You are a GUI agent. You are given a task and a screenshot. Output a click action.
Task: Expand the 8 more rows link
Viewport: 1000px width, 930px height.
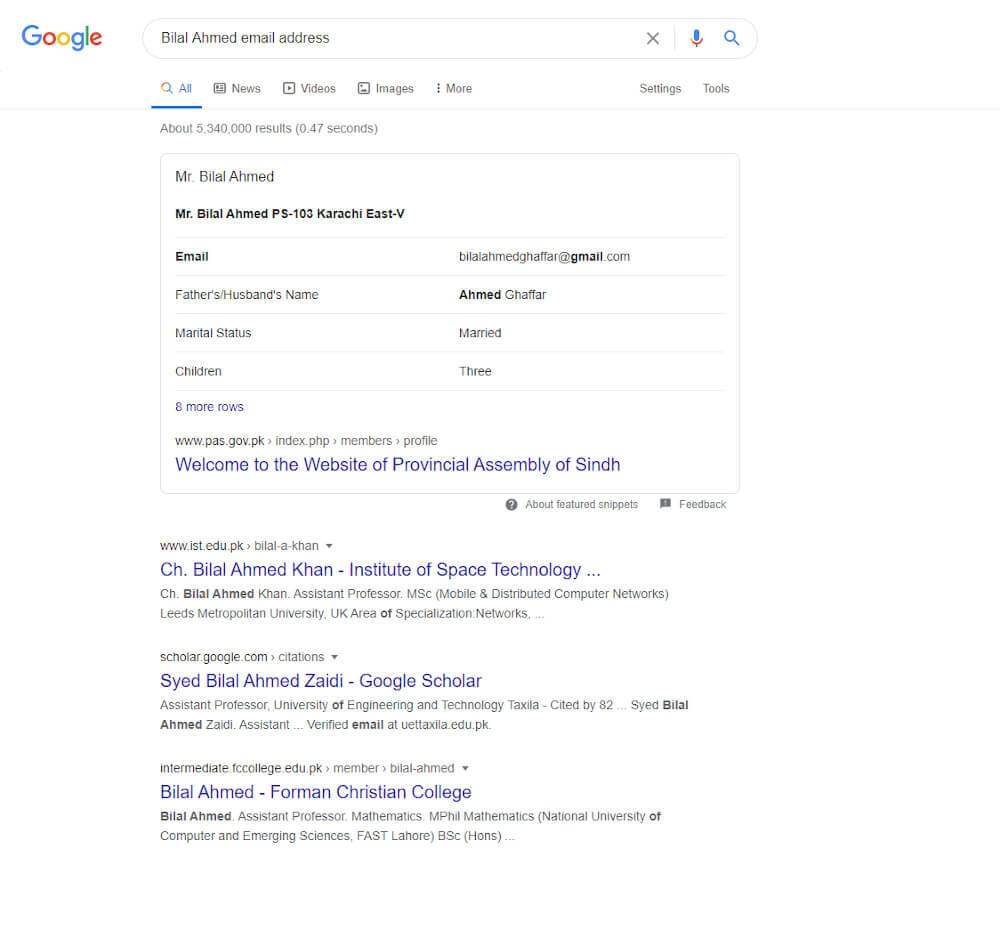209,407
